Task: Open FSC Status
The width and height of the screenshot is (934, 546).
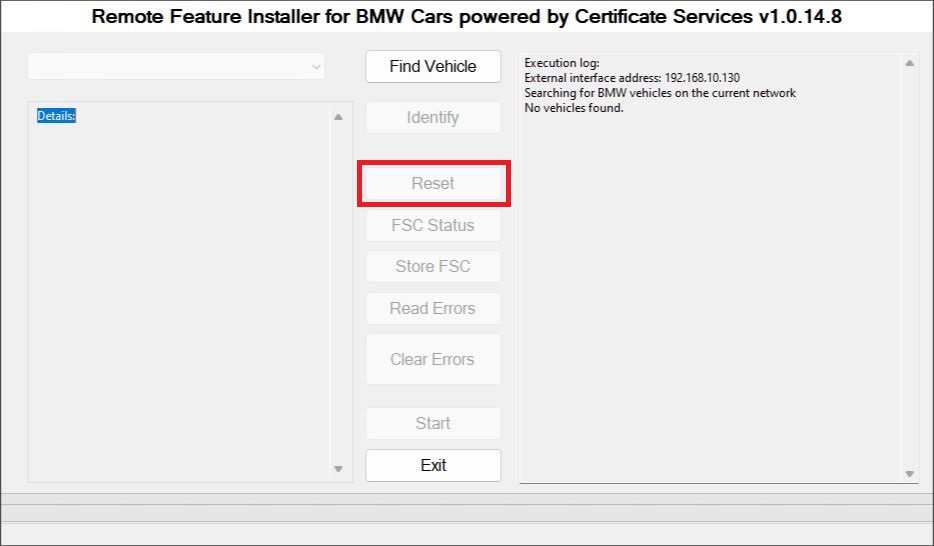Action: pos(433,225)
